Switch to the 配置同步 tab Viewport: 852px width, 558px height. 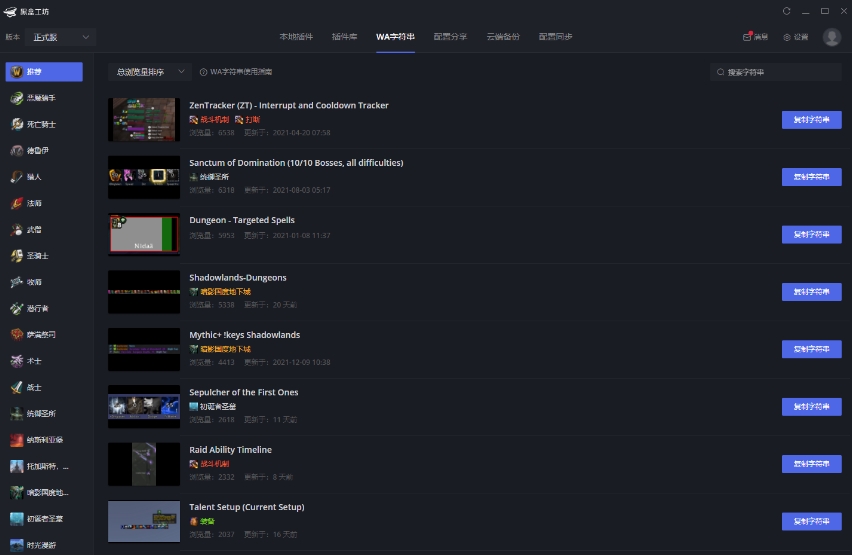point(555,36)
